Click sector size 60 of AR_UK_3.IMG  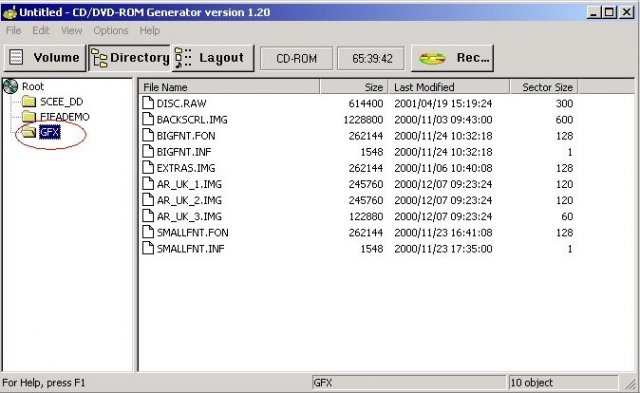[x=567, y=216]
